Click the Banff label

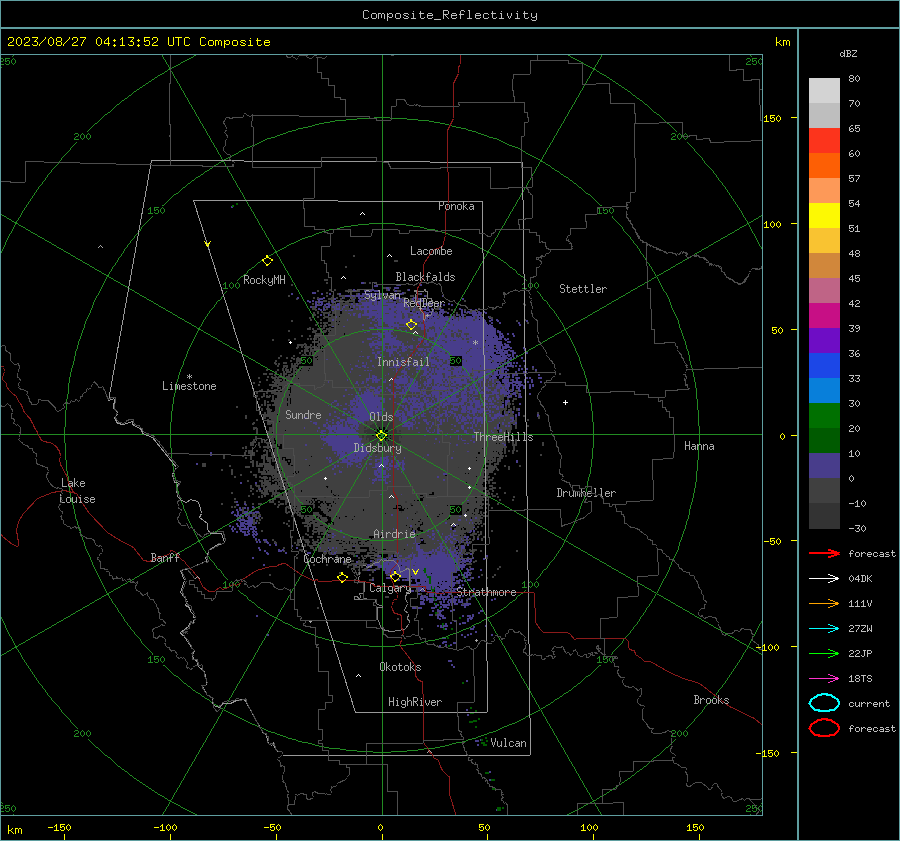coord(165,557)
